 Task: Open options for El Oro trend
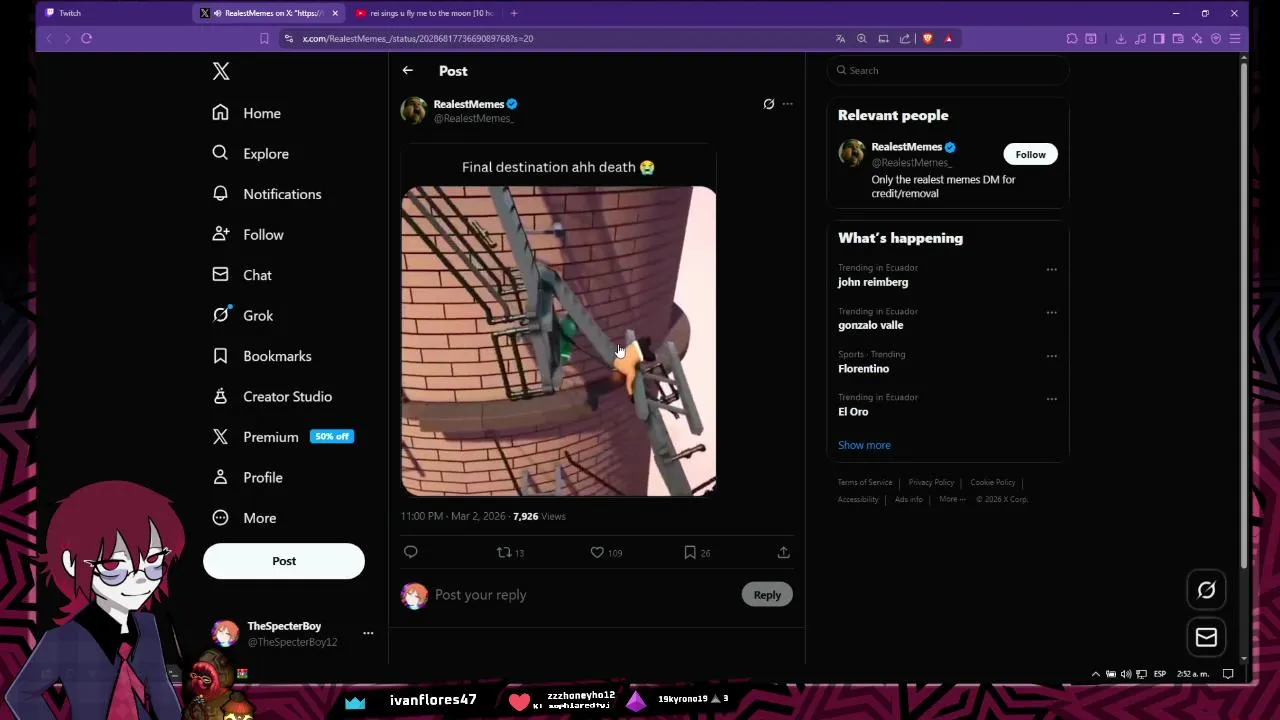pyautogui.click(x=1051, y=398)
